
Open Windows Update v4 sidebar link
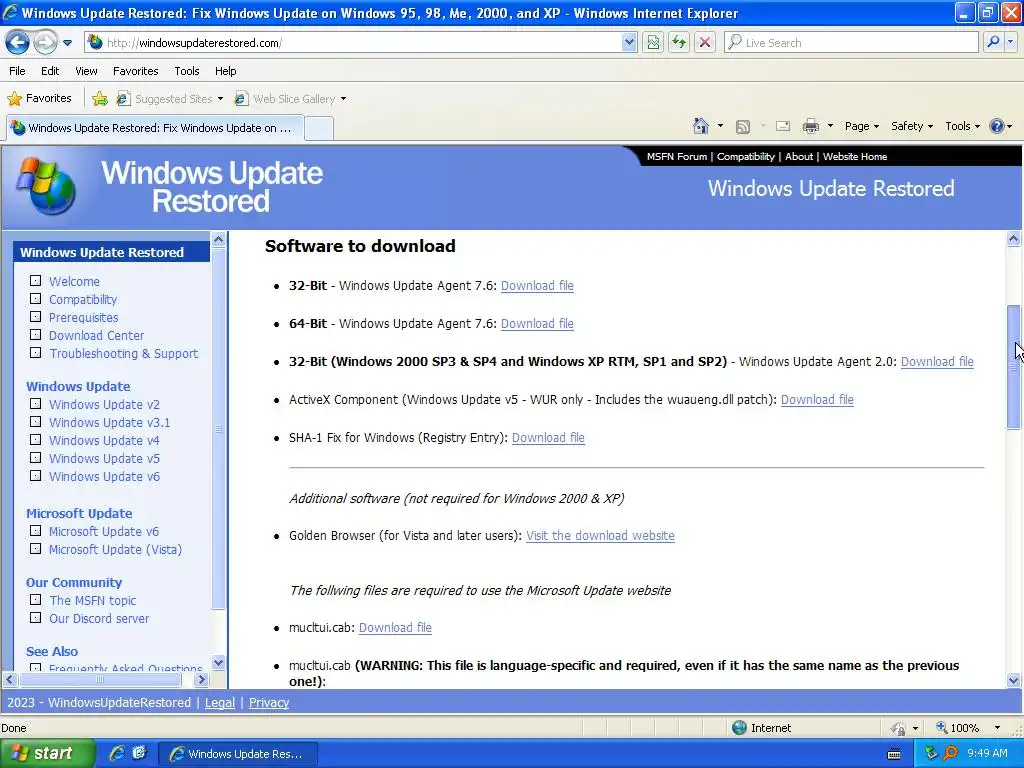(x=104, y=441)
